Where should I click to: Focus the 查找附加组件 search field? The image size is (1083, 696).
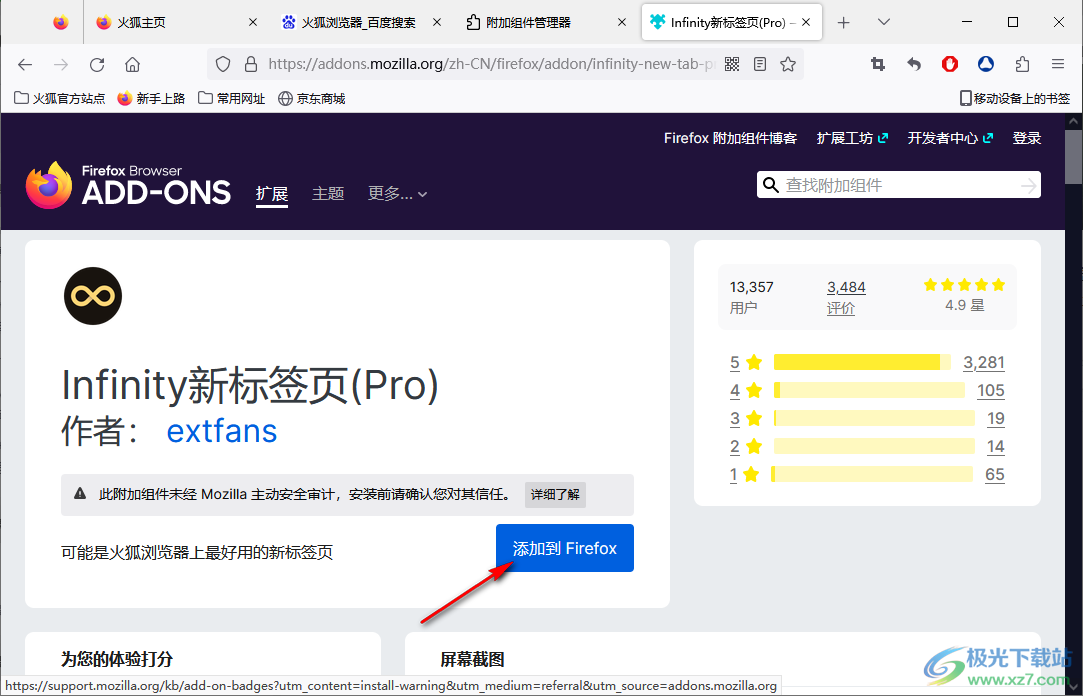point(899,185)
